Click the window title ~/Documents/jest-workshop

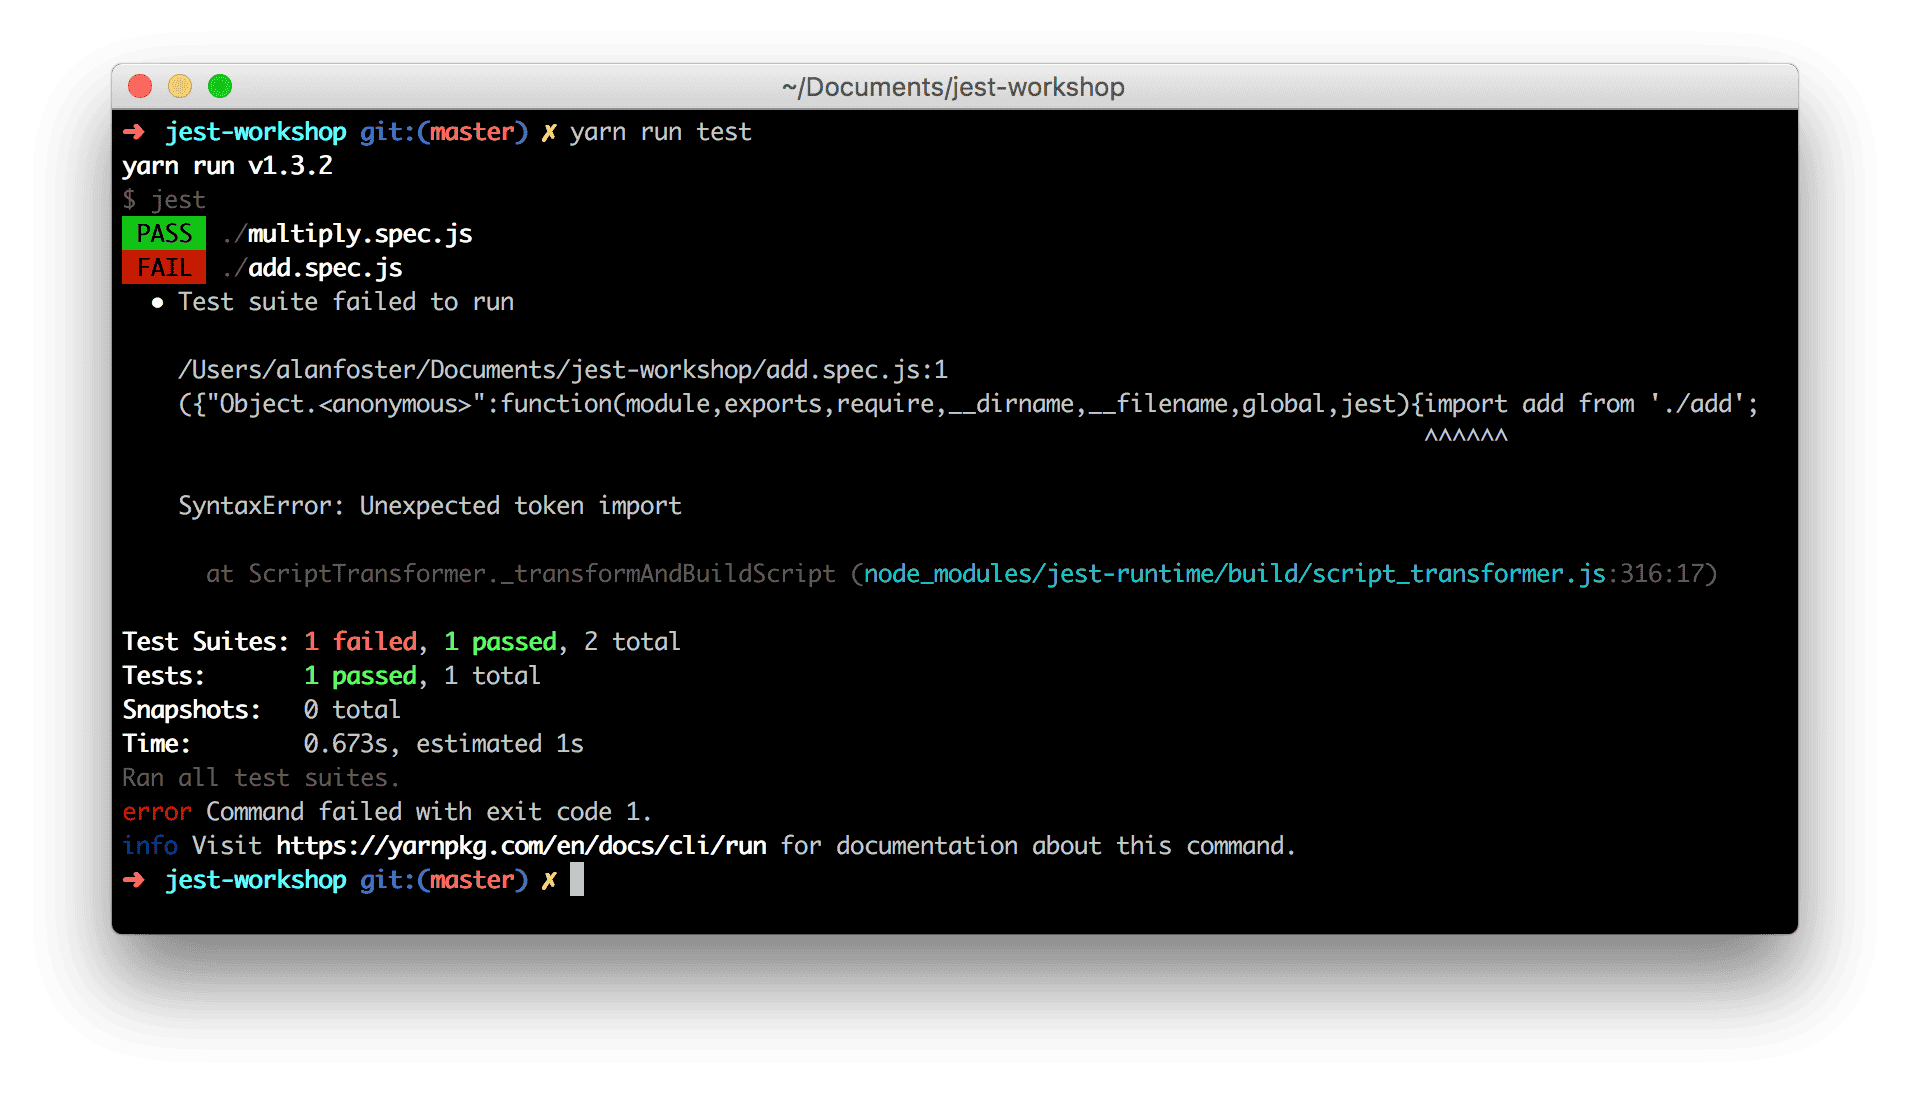click(x=953, y=87)
